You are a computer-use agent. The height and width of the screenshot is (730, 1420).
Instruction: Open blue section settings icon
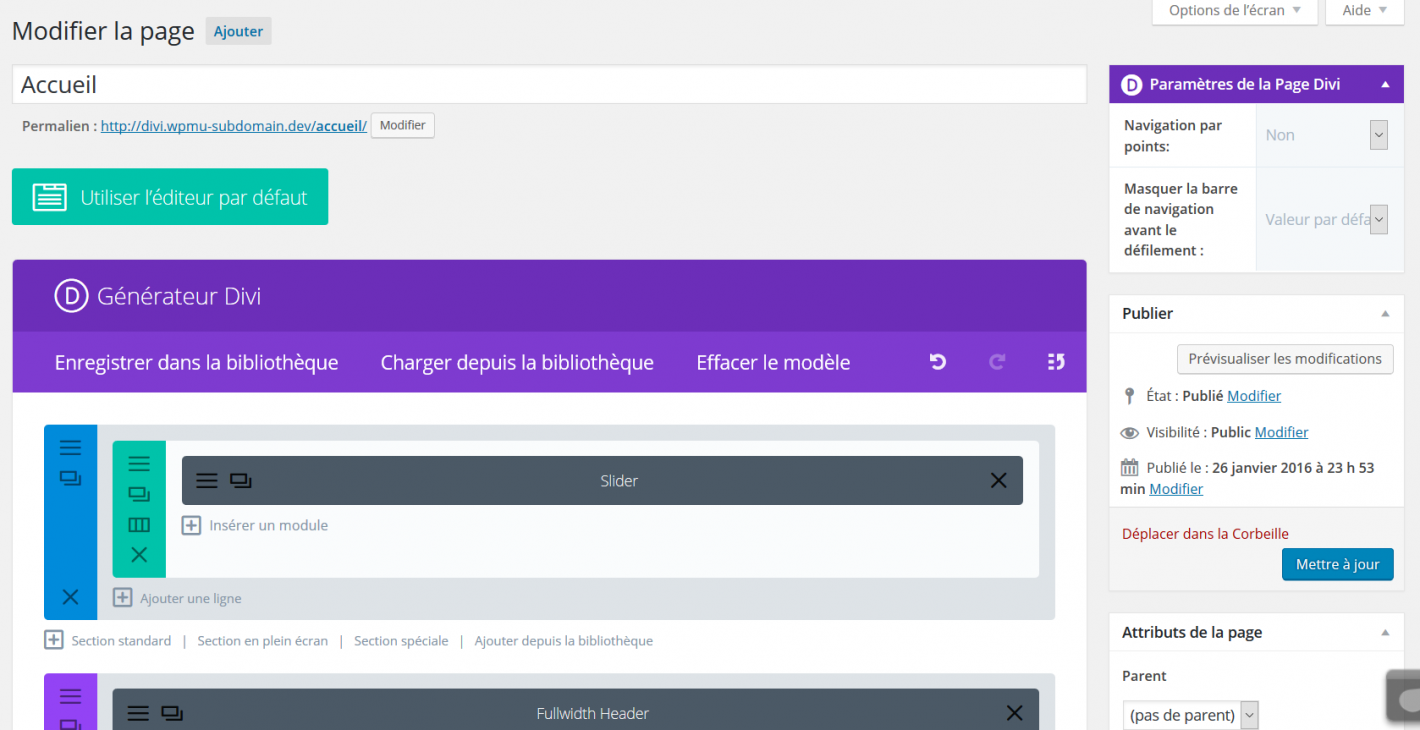(70, 447)
